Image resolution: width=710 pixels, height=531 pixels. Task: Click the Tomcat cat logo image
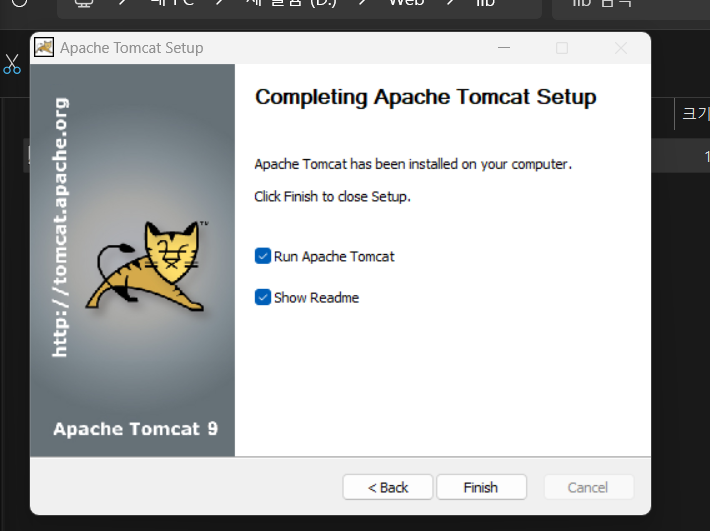coord(147,267)
